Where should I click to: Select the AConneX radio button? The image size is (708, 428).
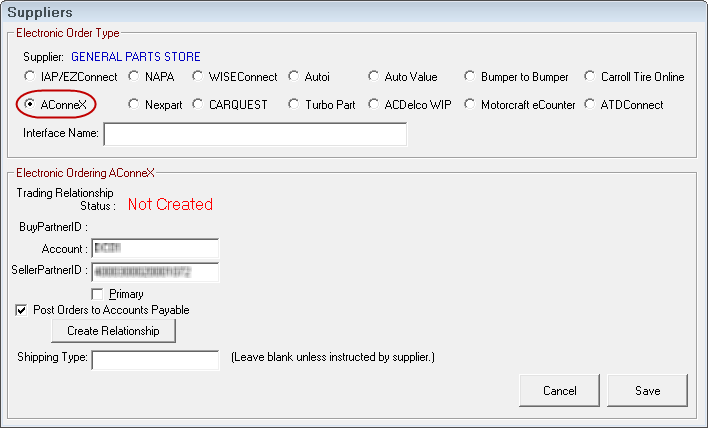(x=29, y=105)
